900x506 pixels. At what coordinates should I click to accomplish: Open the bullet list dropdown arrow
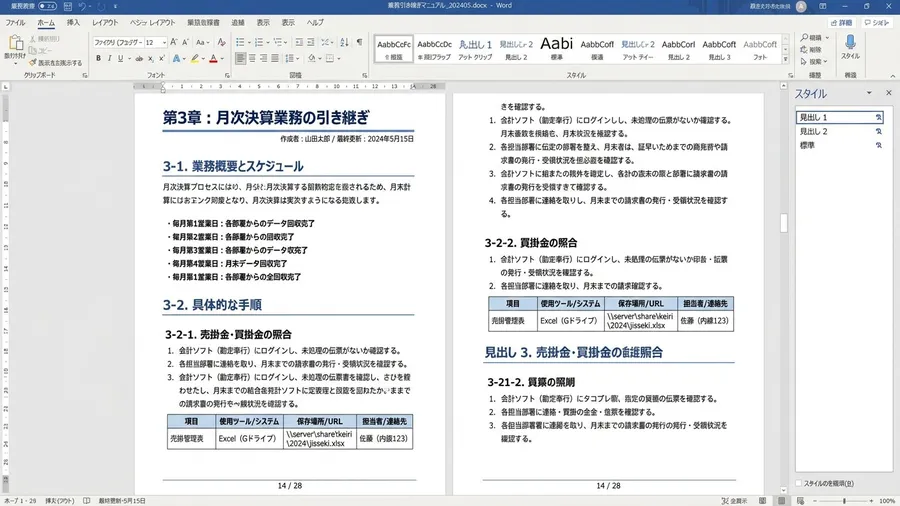(x=249, y=42)
